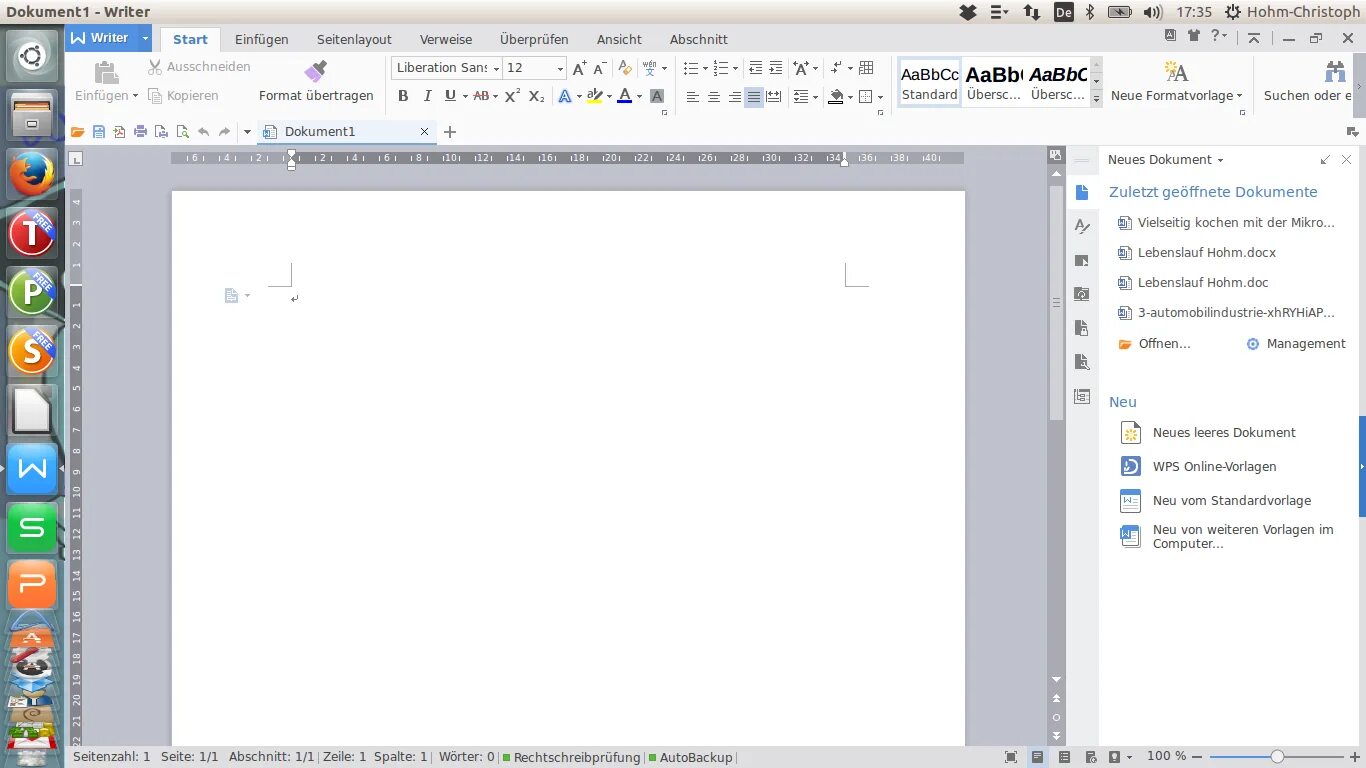This screenshot has width=1366, height=768.
Task: Expand the line spacing dropdown
Action: click(815, 97)
